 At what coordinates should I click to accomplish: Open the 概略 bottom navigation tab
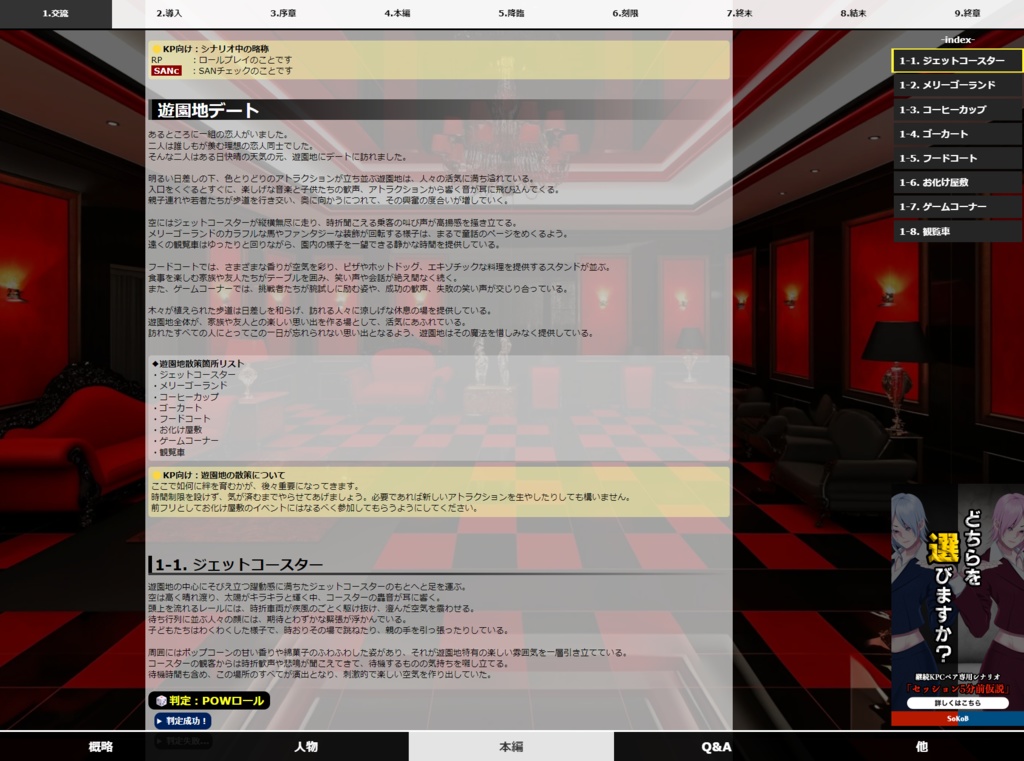coord(102,746)
